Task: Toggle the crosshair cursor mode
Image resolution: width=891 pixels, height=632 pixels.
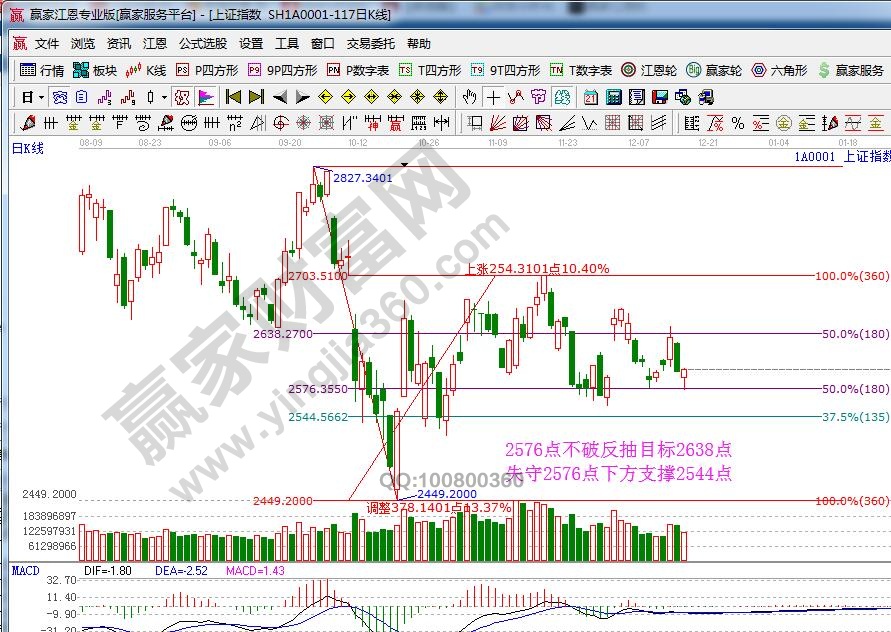Action: 493,97
